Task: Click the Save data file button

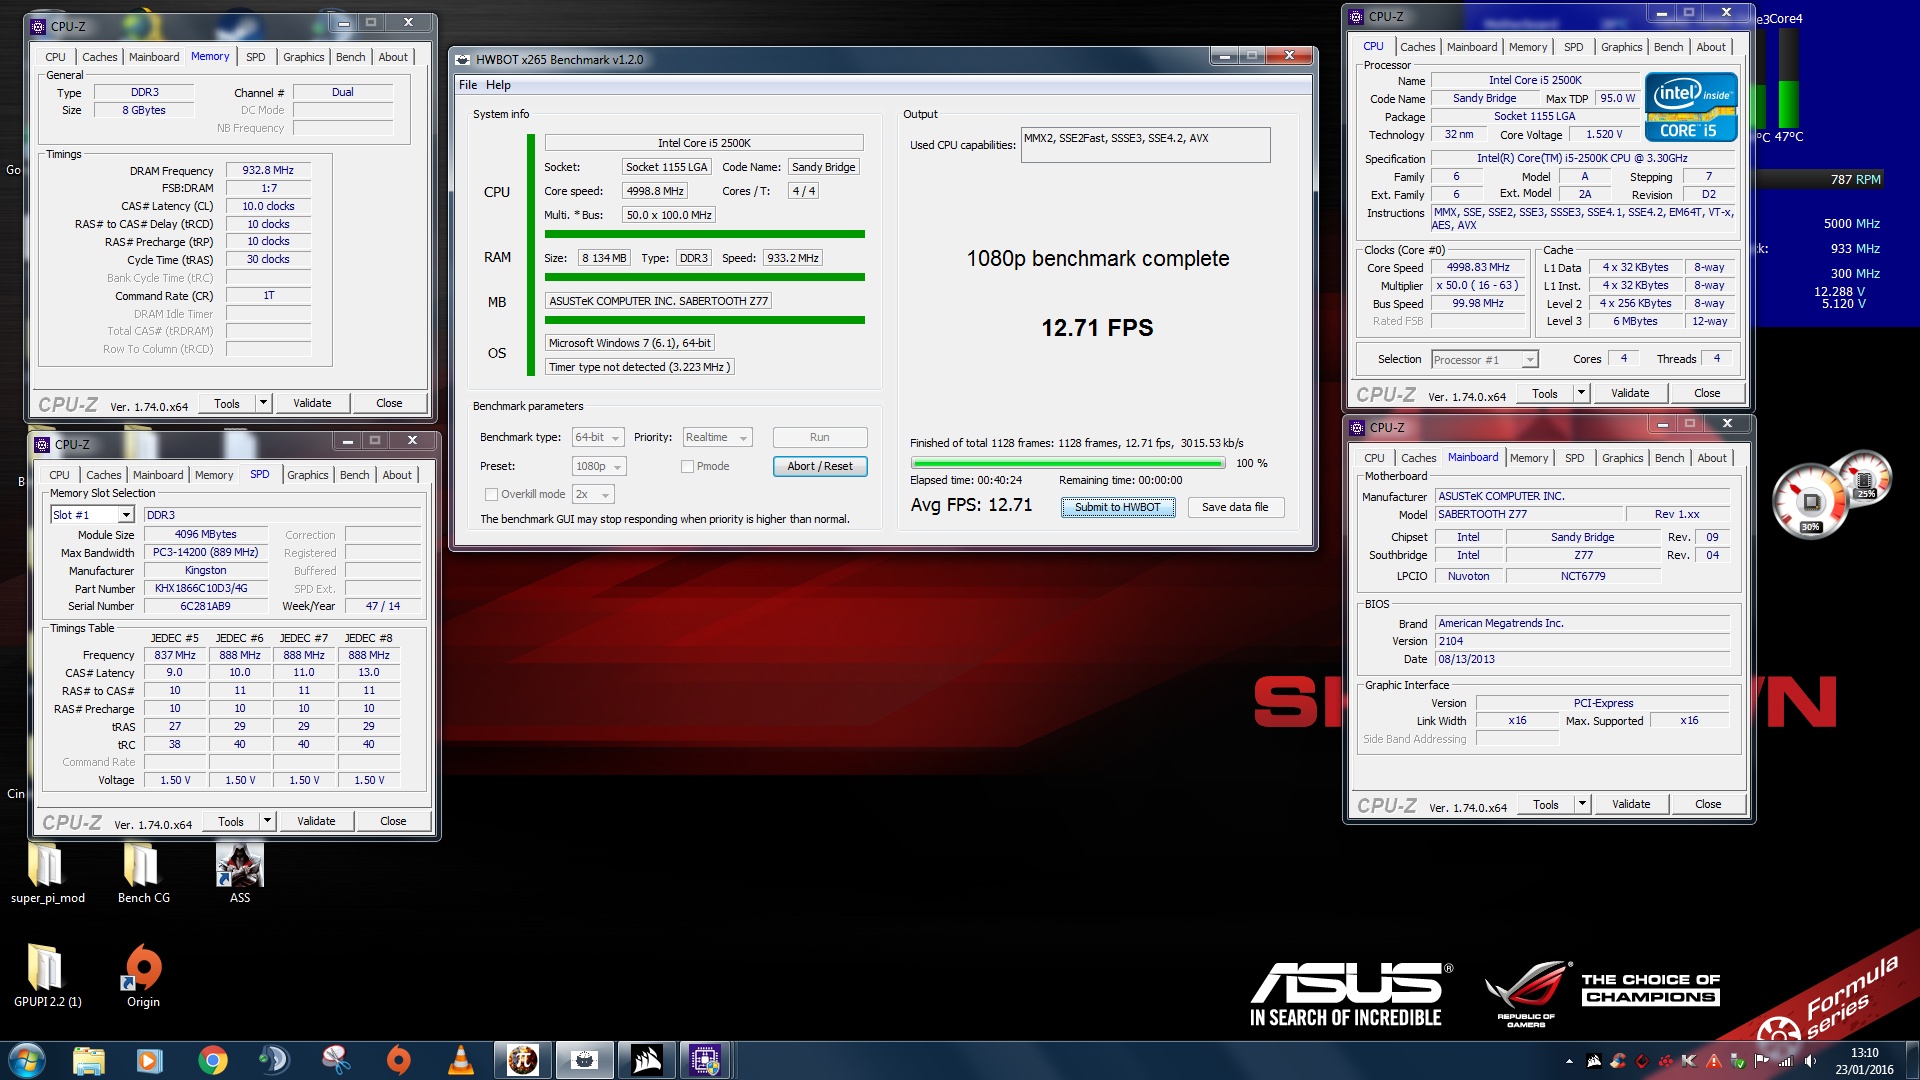Action: (1235, 507)
